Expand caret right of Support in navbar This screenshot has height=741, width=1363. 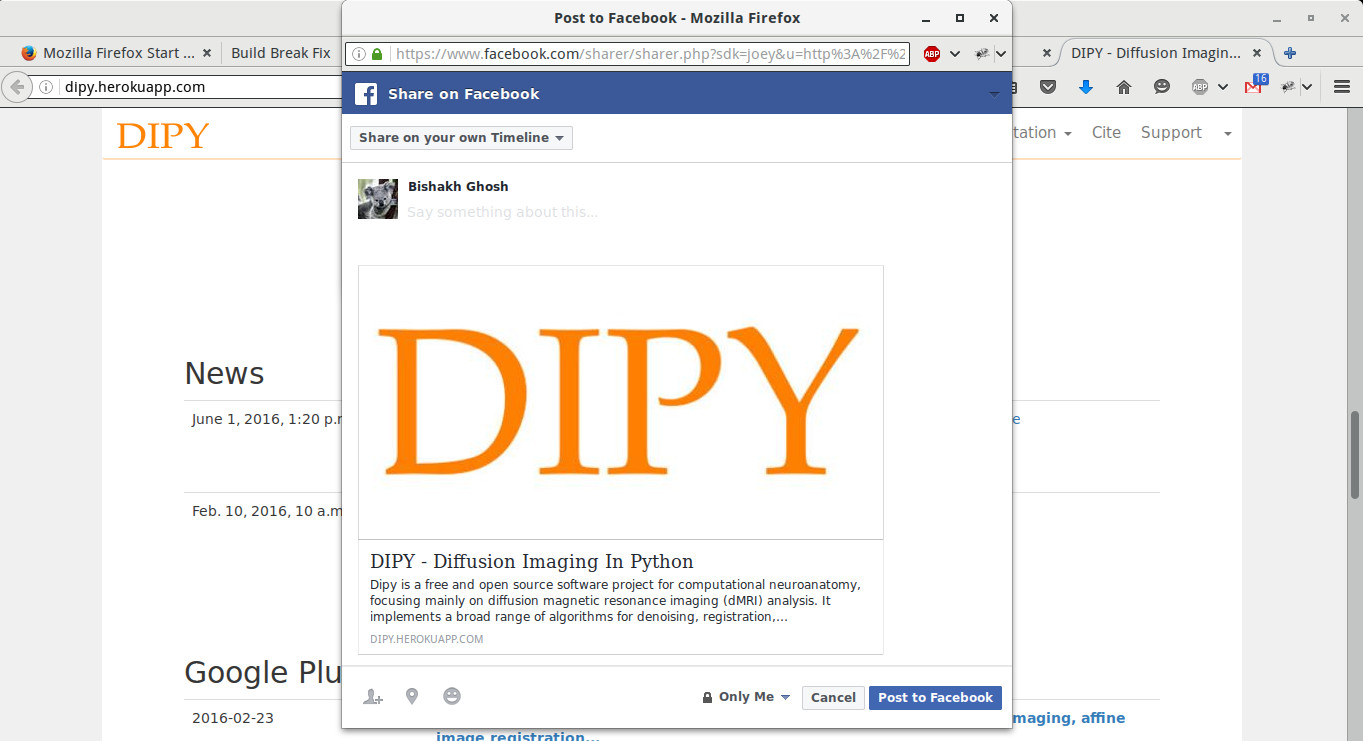(1228, 133)
